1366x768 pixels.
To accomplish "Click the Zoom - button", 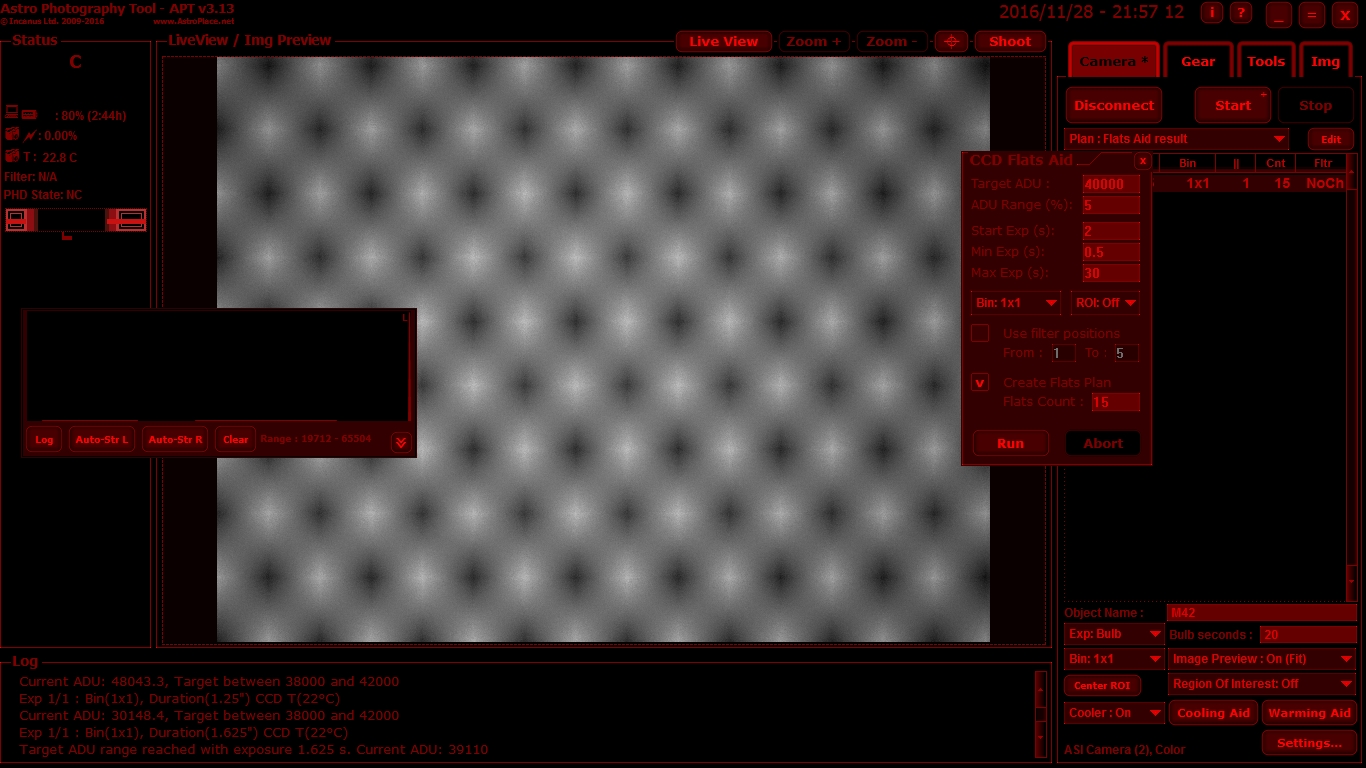I will click(x=893, y=41).
